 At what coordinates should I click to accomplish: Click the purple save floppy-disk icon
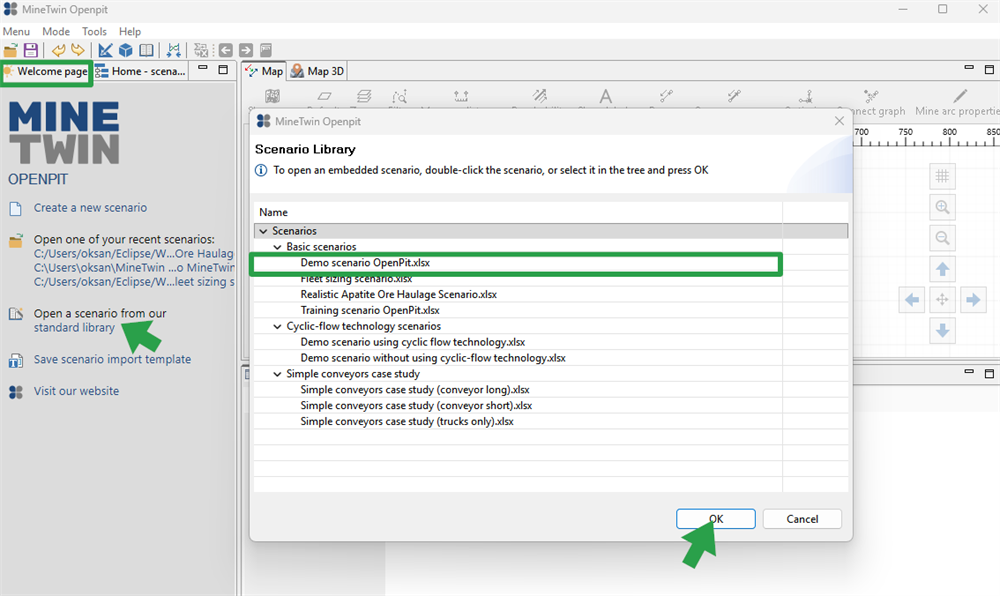tap(31, 50)
